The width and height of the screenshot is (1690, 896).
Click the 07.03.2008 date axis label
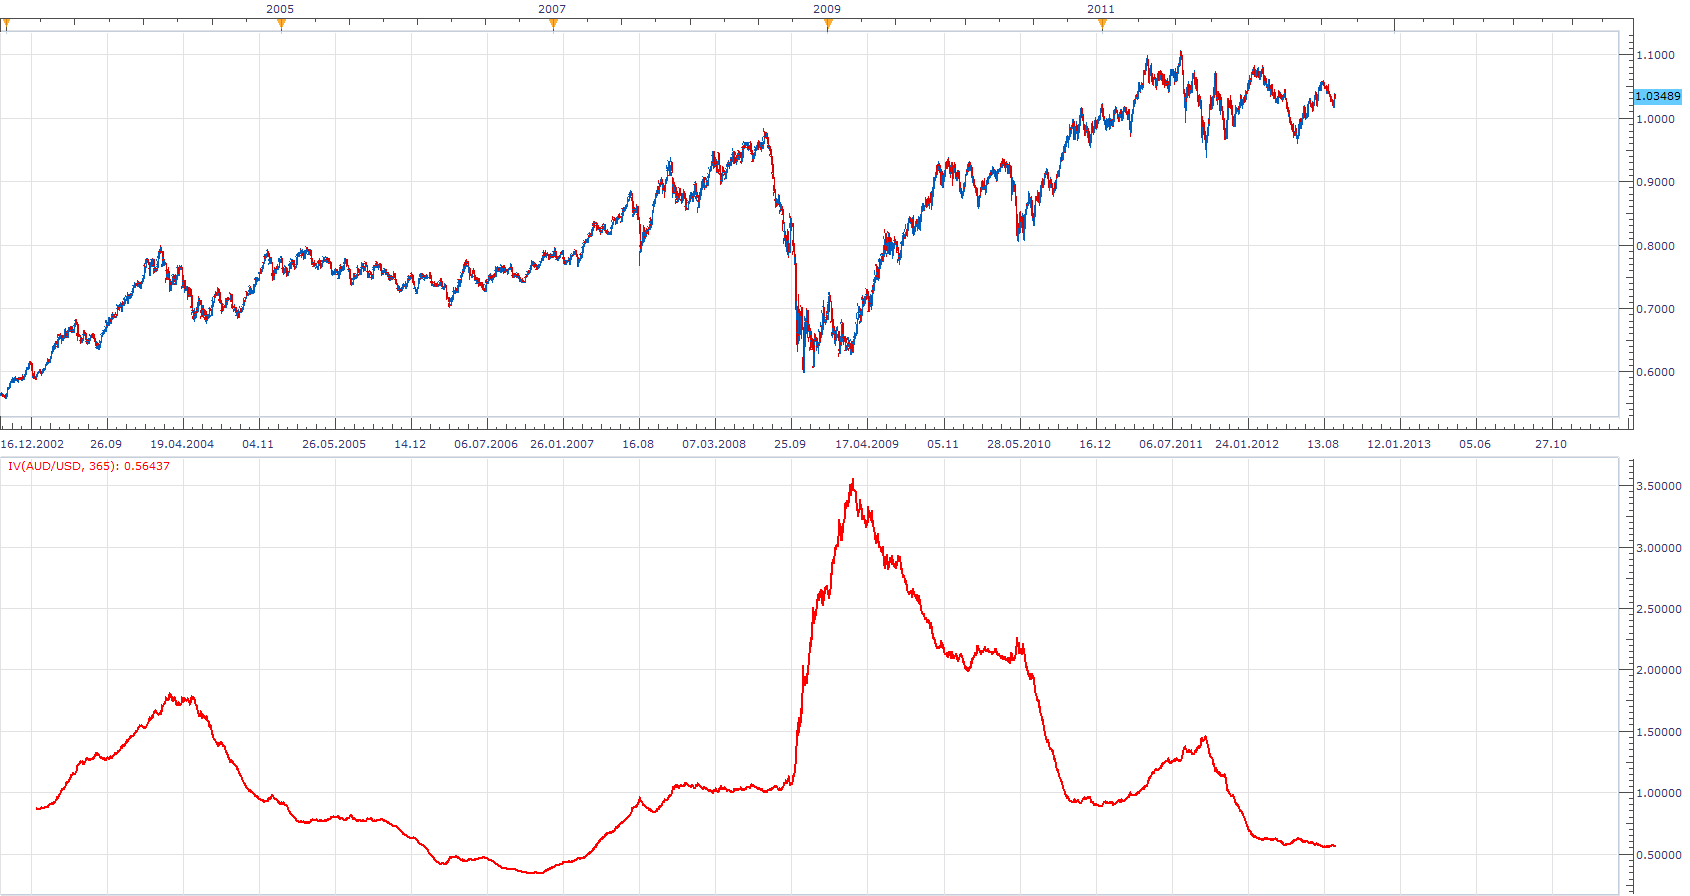714,444
